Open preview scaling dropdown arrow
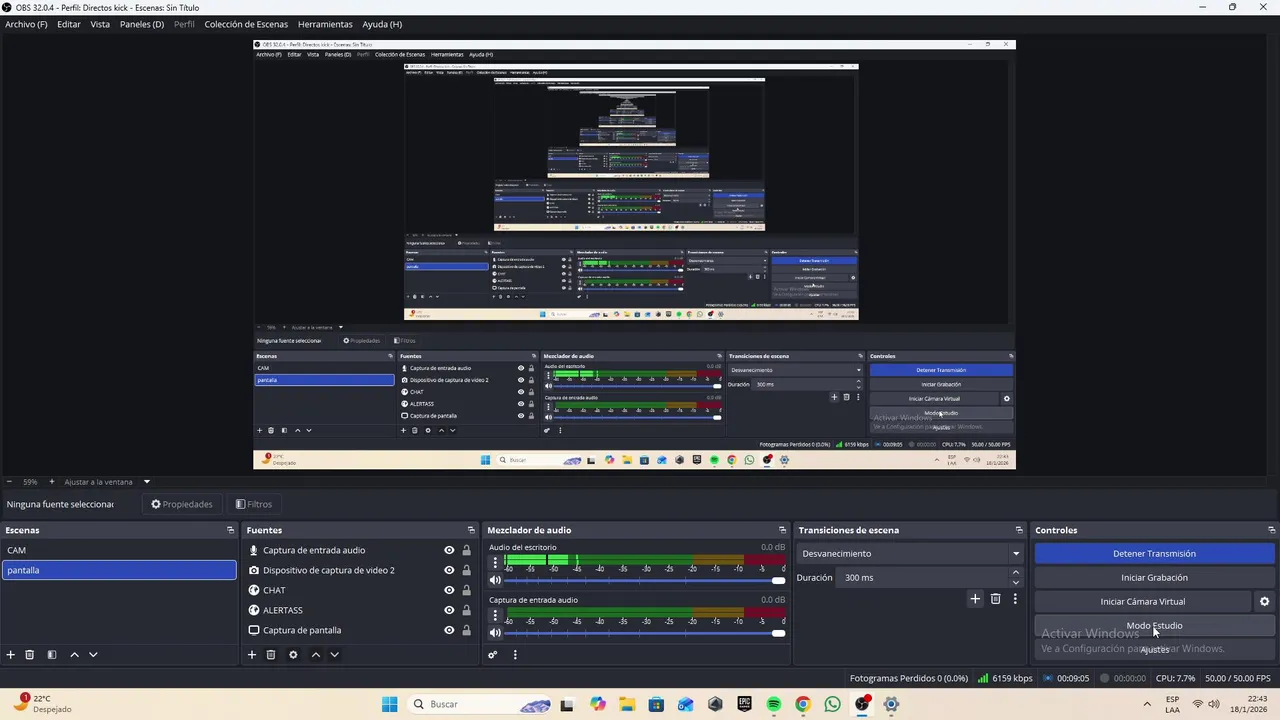 coord(146,482)
